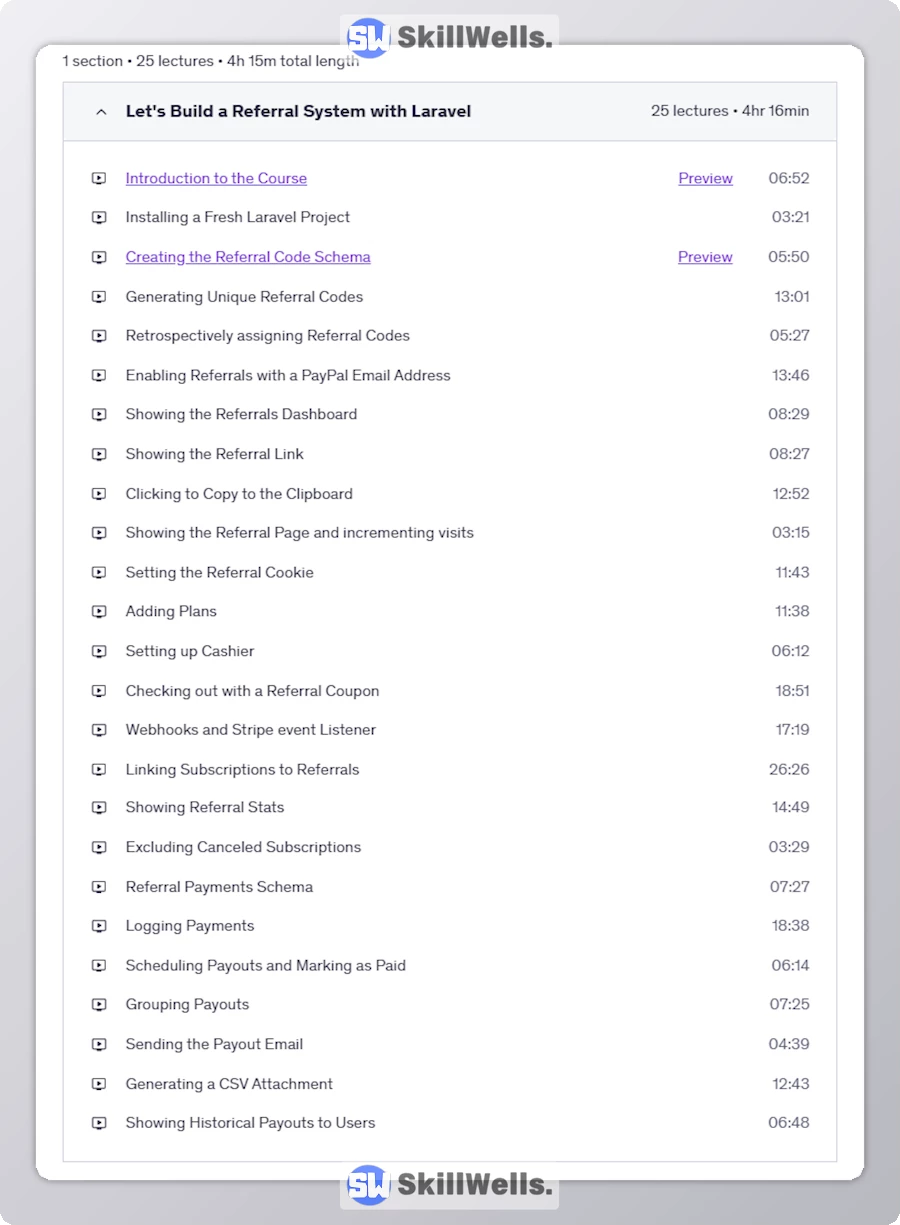The height and width of the screenshot is (1225, 900).
Task: Select Showing Historical Payouts to Users title
Action: point(250,1123)
